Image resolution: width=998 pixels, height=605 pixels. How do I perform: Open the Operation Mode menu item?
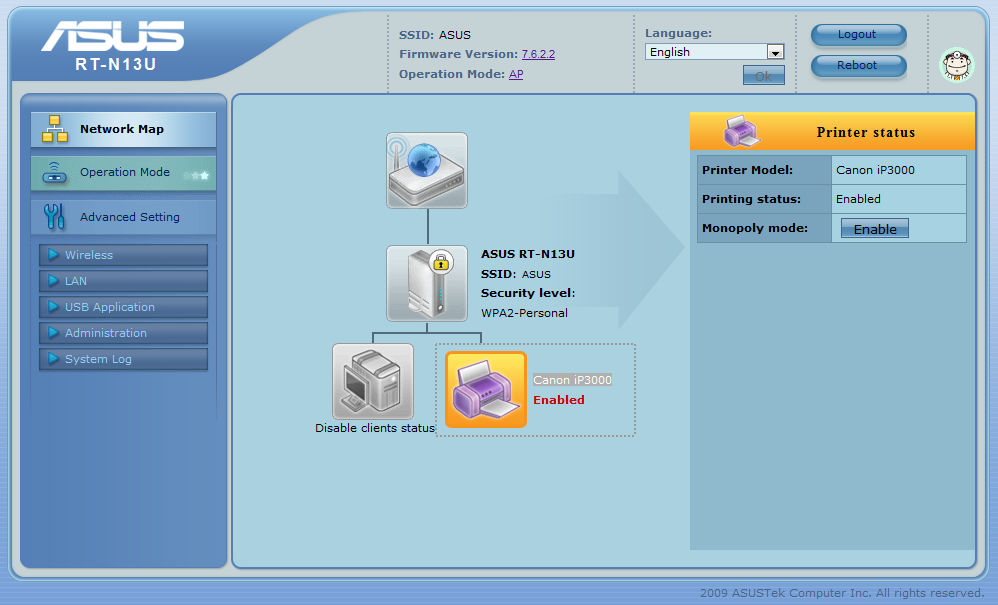pos(123,173)
